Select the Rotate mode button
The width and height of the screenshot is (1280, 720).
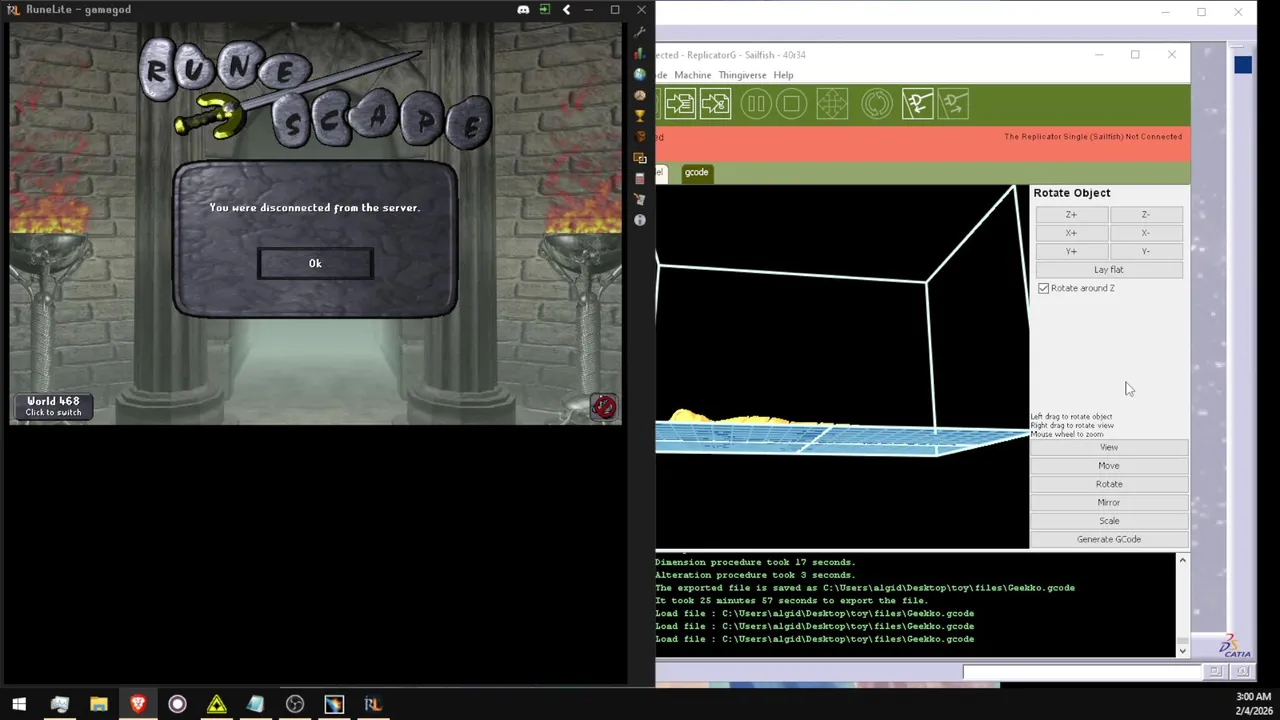1109,484
